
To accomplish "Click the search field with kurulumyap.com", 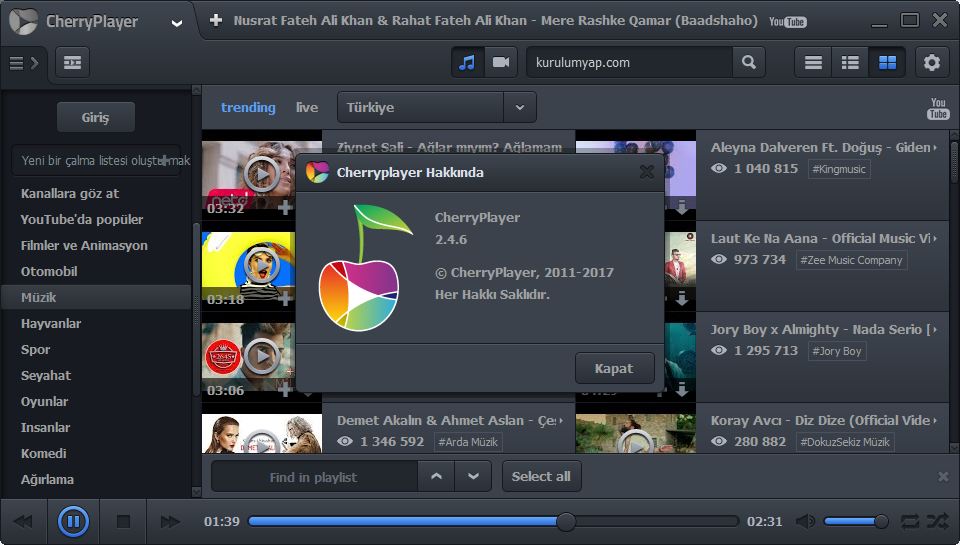I will click(x=629, y=62).
